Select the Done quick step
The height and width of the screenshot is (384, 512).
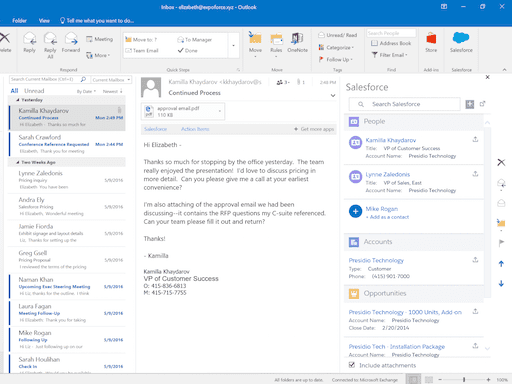(x=188, y=50)
